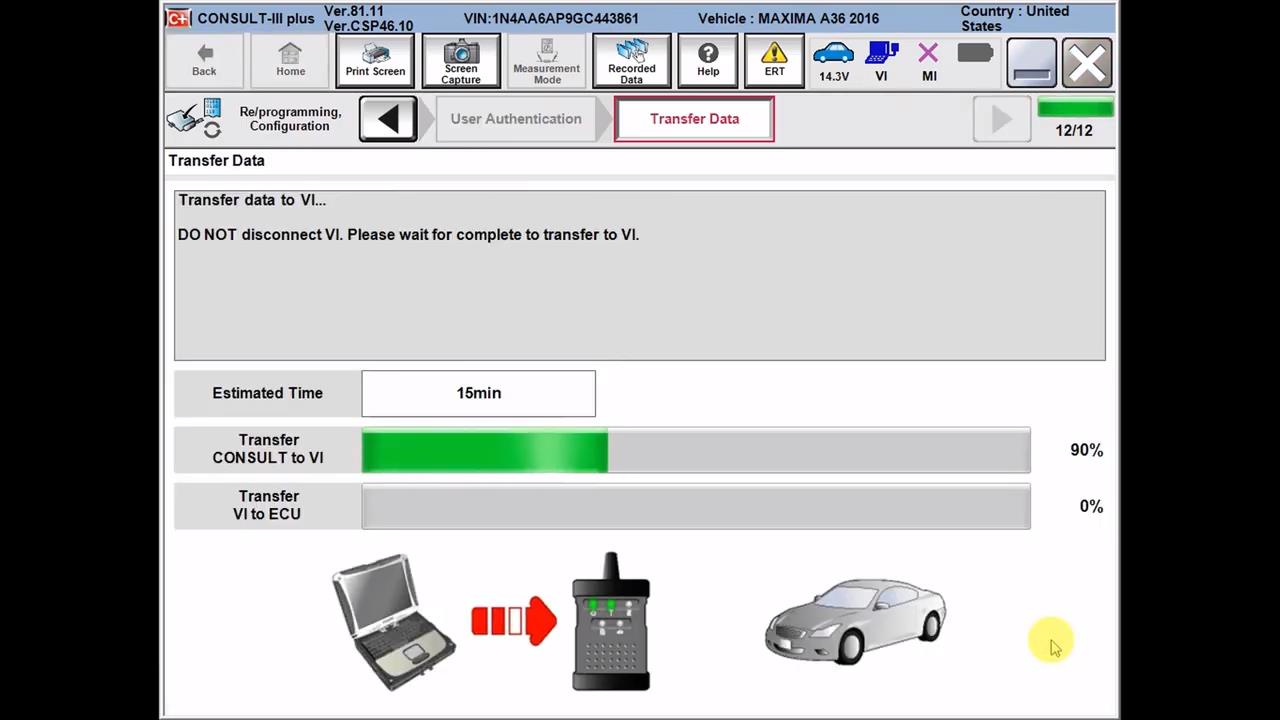1280x720 pixels.
Task: Click the MI disconnected status icon
Action: pyautogui.click(x=929, y=61)
